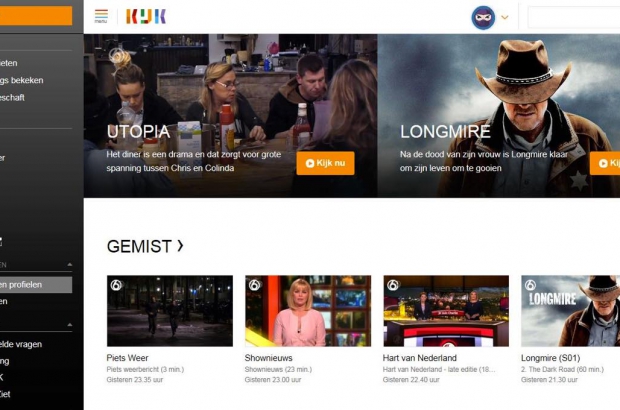The height and width of the screenshot is (410, 620).
Task: Click the SBS6 logo on Utopia banner
Action: (x=115, y=55)
